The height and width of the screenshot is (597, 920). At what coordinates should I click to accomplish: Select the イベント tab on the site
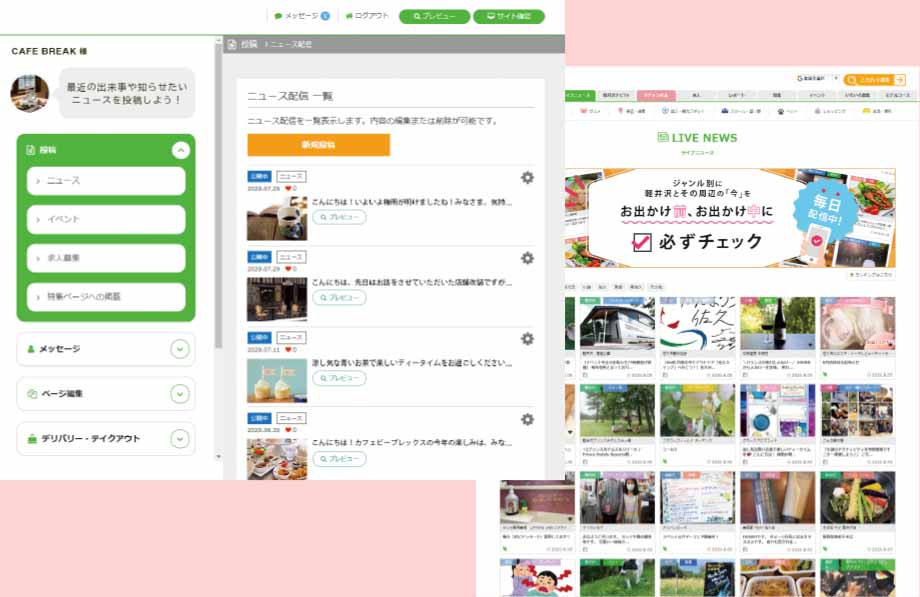pos(816,95)
